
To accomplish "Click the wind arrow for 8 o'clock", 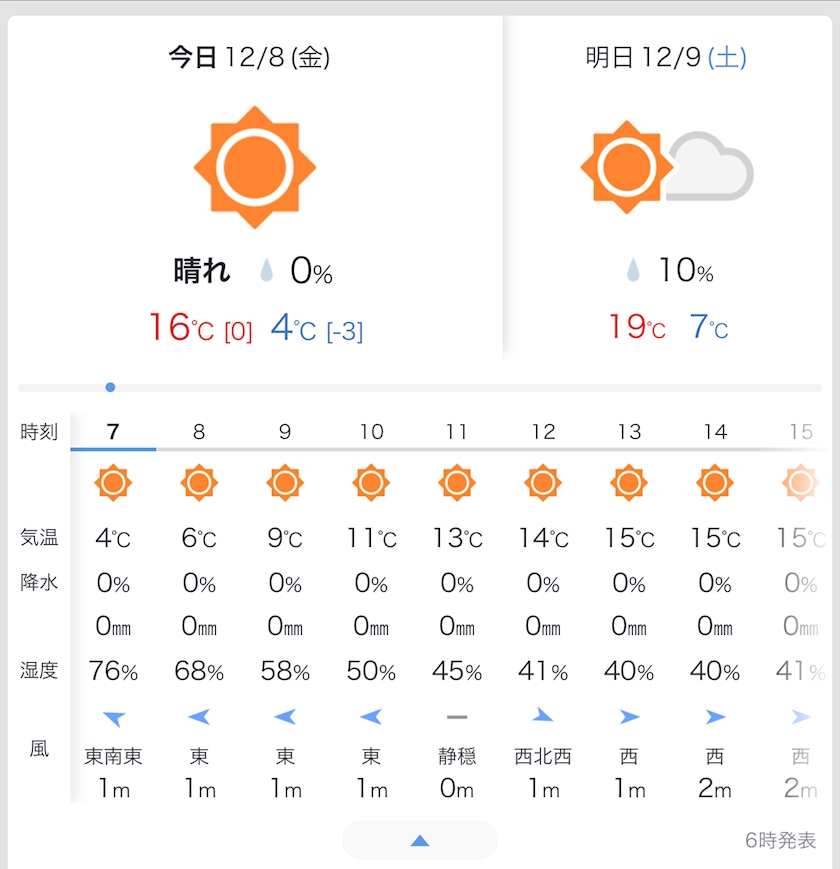I will tap(199, 716).
